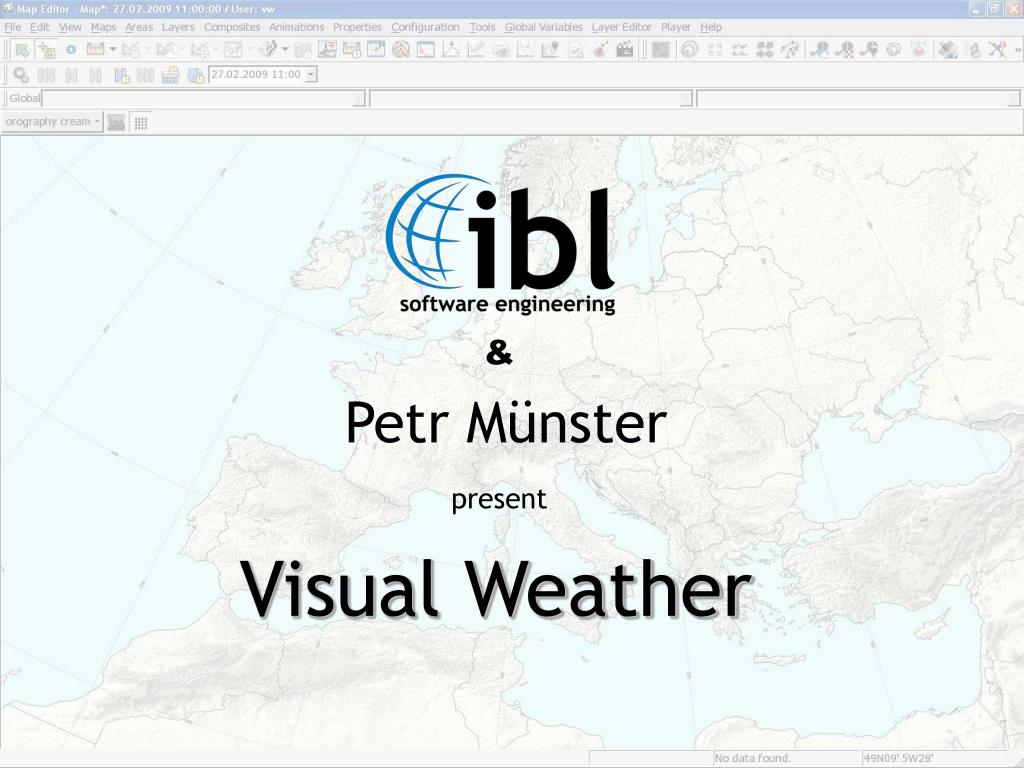Open the middle combo box arrow

tap(686, 99)
